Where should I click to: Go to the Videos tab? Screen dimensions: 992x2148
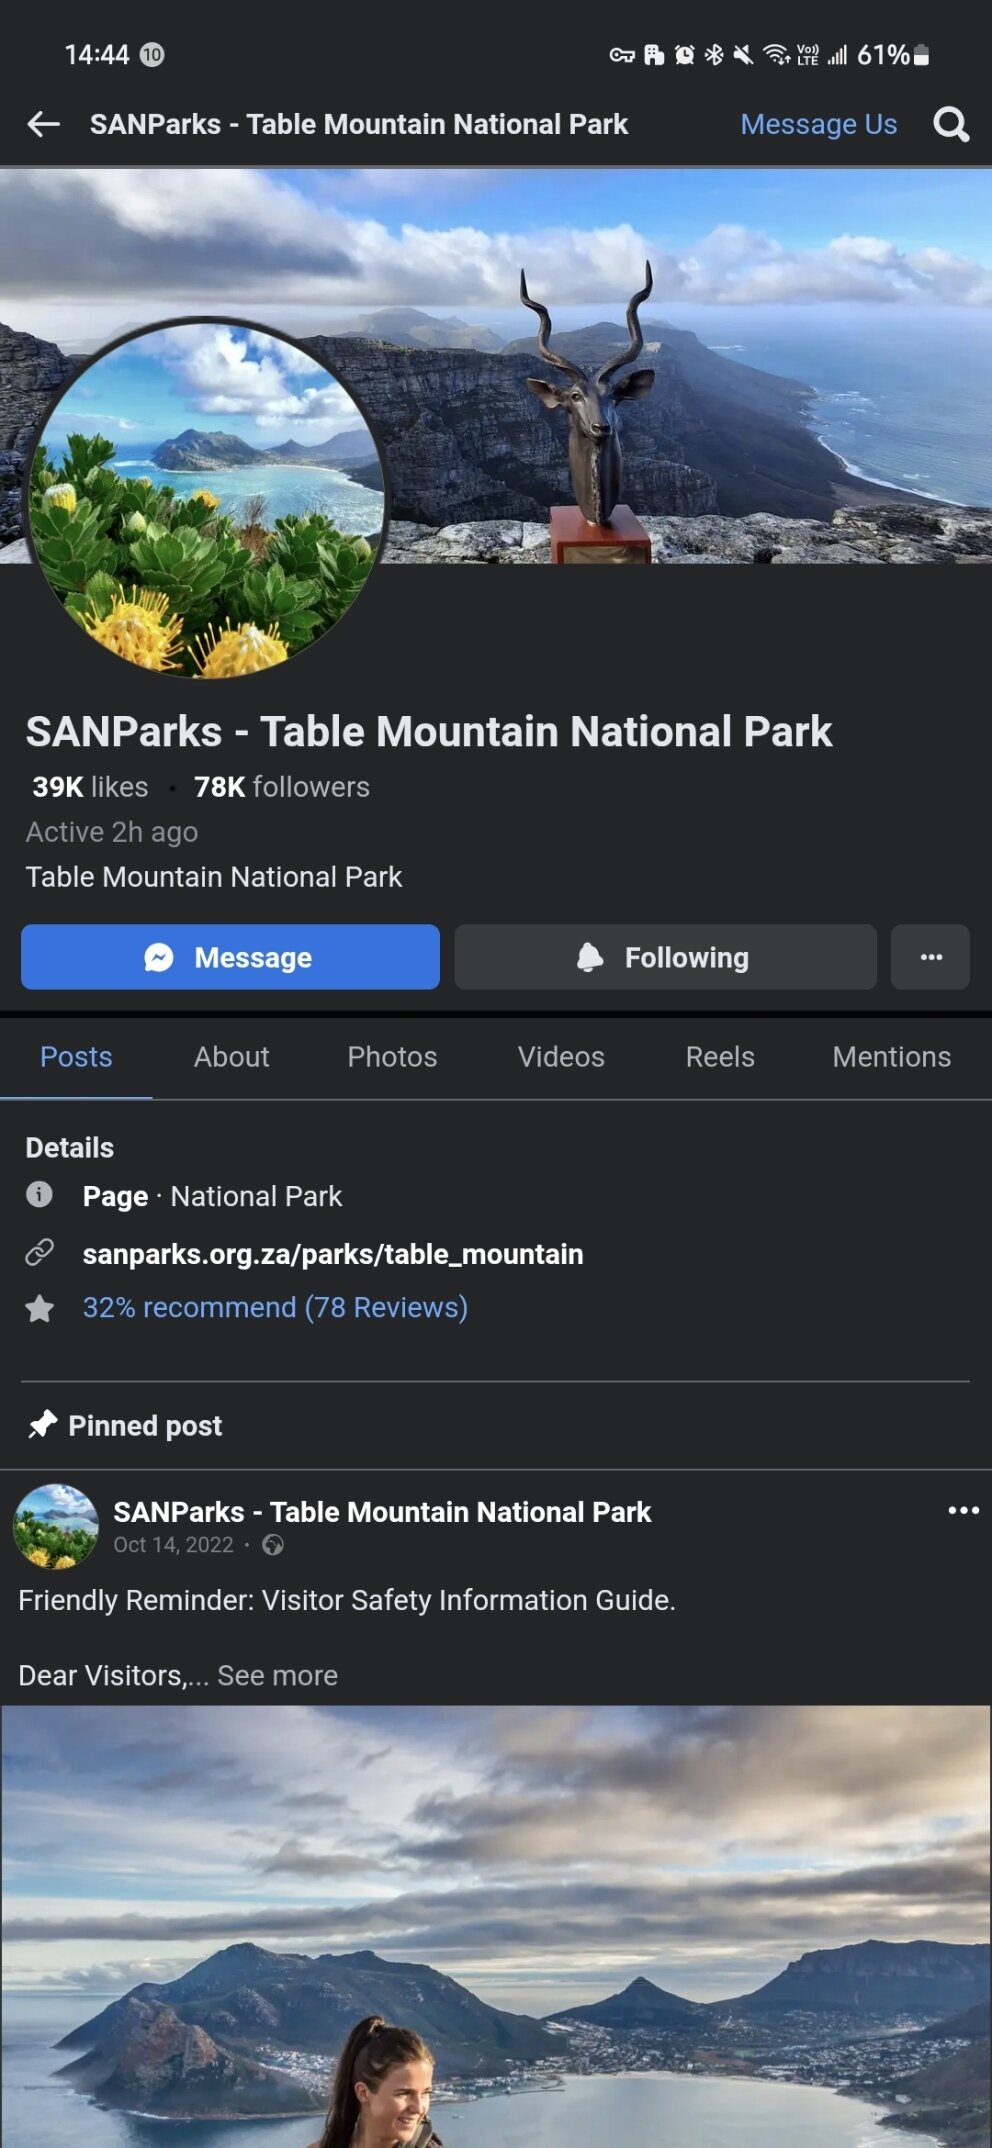point(561,1057)
